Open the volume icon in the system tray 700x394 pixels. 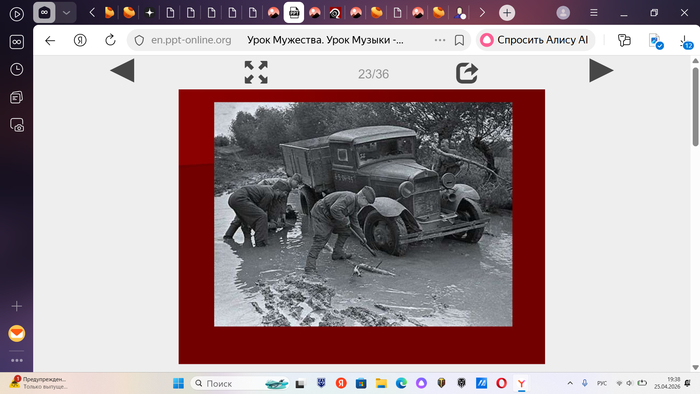point(629,383)
